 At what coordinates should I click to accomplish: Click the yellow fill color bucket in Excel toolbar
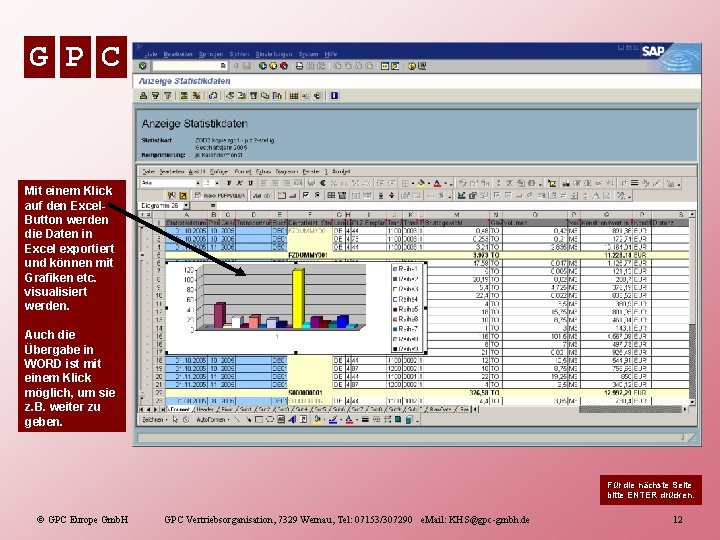(421, 183)
